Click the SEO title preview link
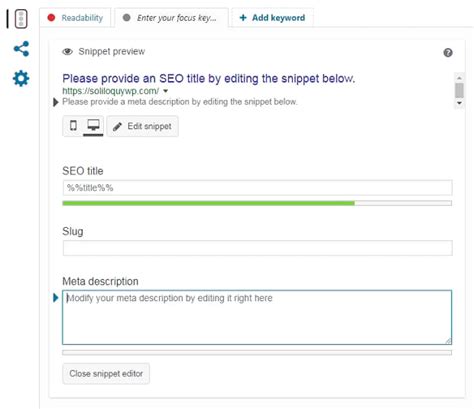This screenshot has width=474, height=409. (x=209, y=79)
